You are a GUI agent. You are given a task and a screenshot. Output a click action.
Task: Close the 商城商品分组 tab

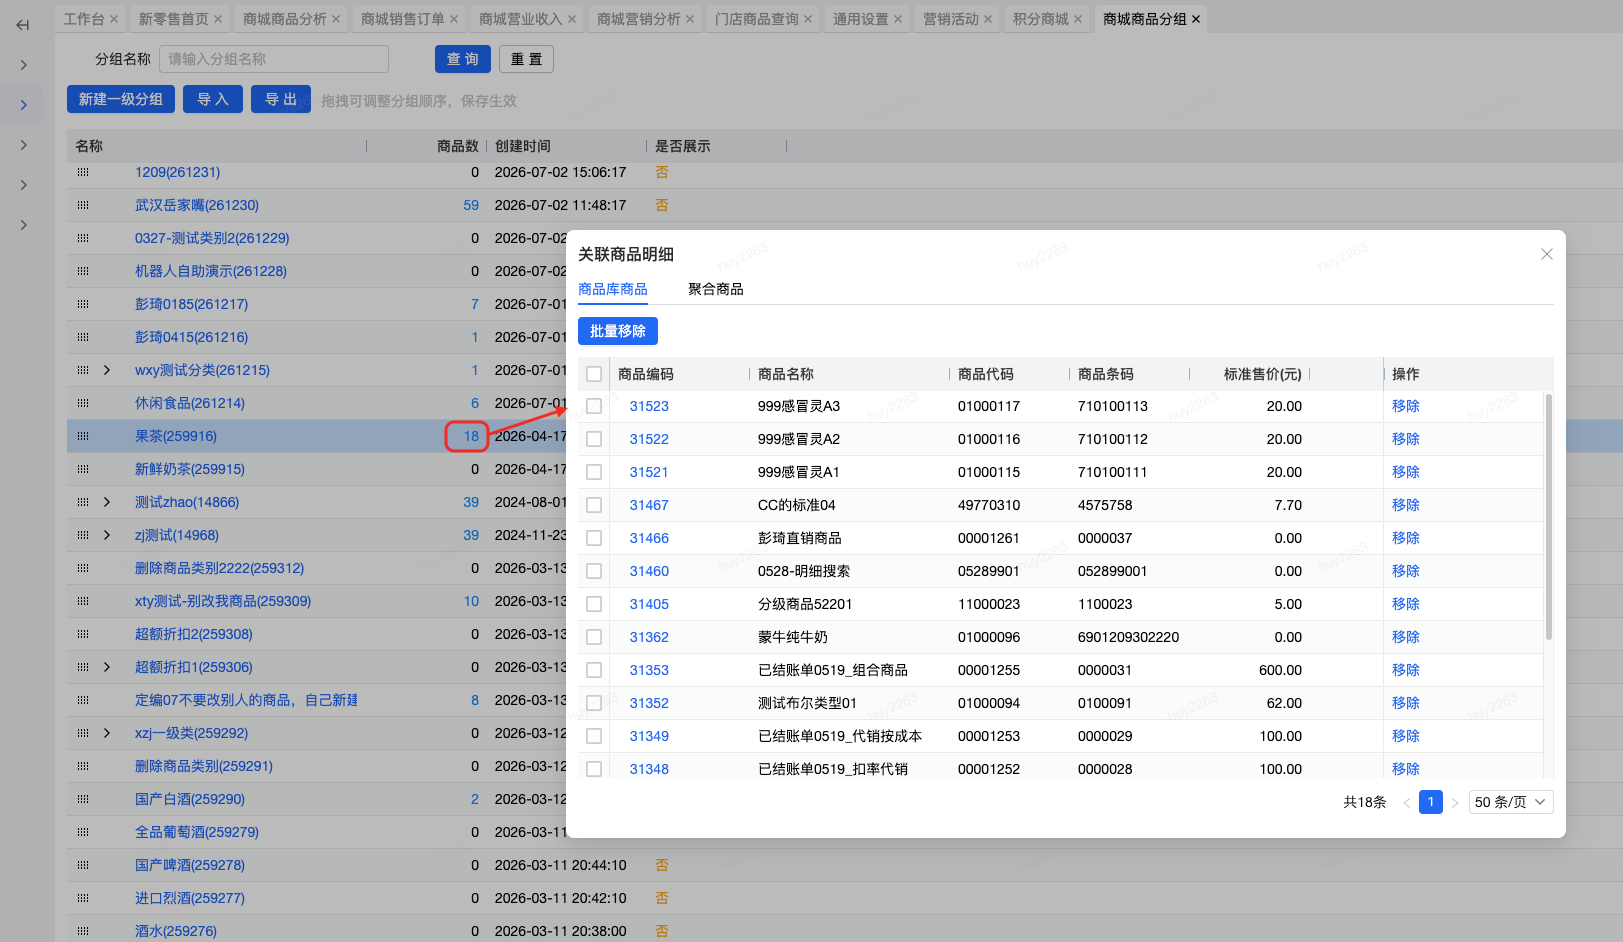[x=1196, y=19]
